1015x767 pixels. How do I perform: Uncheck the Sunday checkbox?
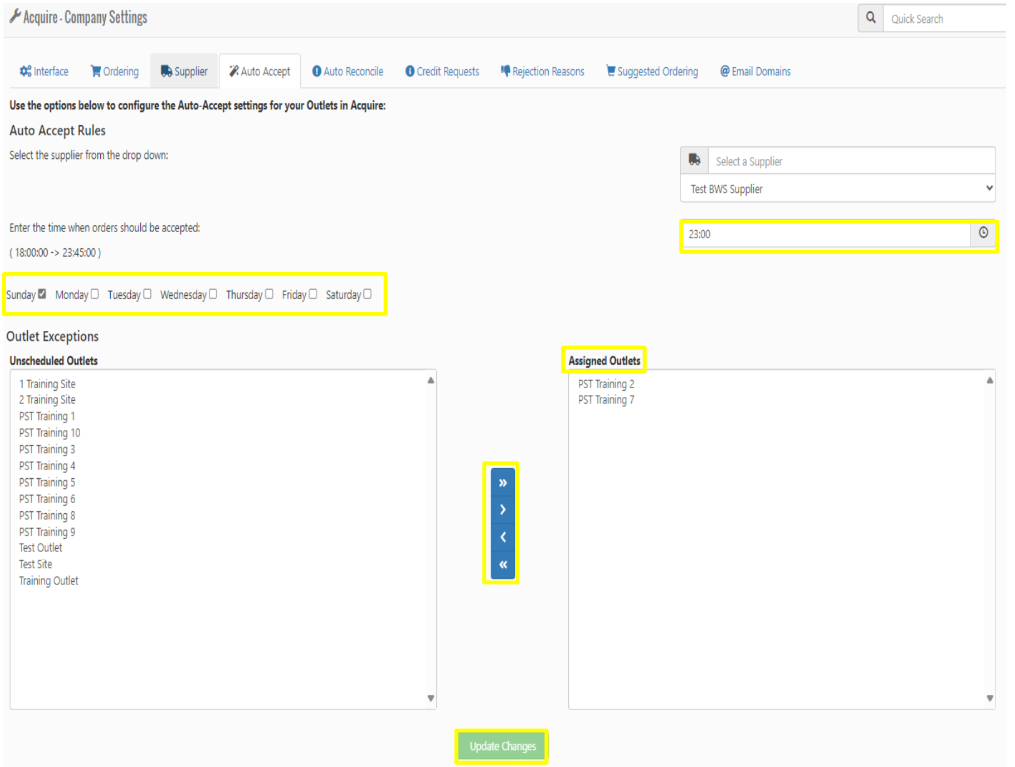(x=42, y=294)
